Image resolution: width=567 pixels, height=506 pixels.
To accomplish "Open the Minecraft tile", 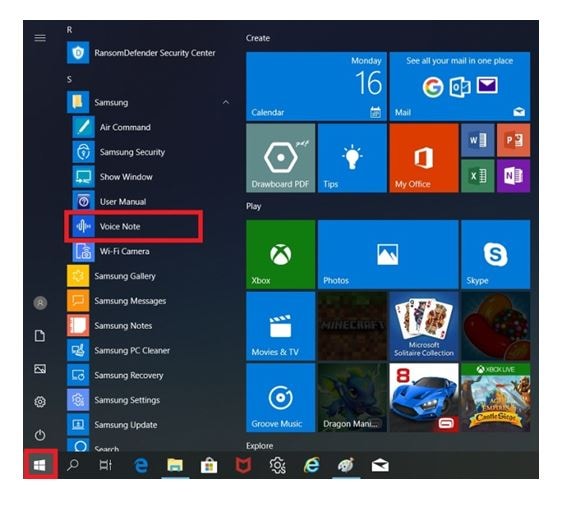I will point(352,326).
